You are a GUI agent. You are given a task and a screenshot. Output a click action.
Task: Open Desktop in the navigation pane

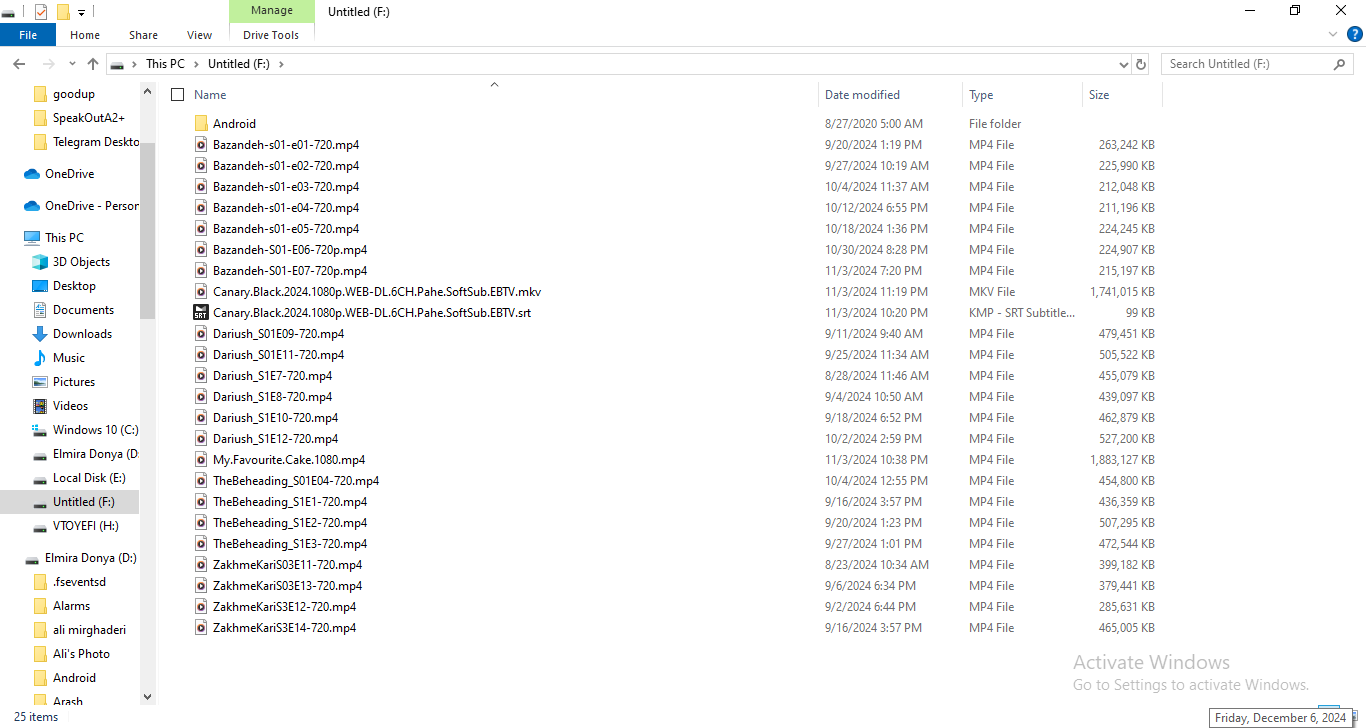74,286
